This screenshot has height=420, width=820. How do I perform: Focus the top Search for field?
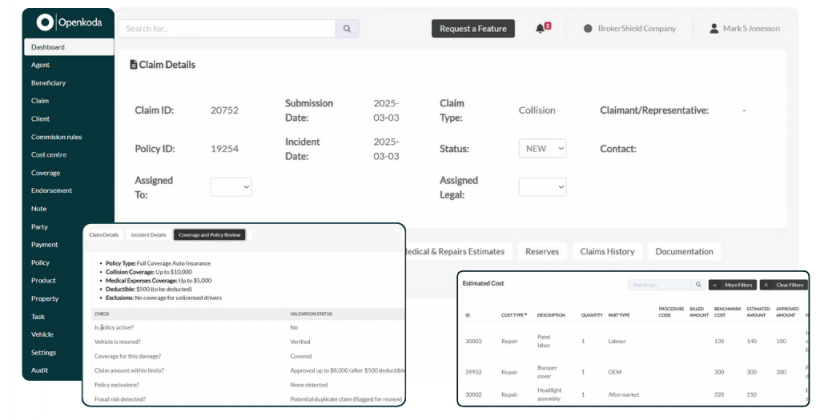click(227, 29)
